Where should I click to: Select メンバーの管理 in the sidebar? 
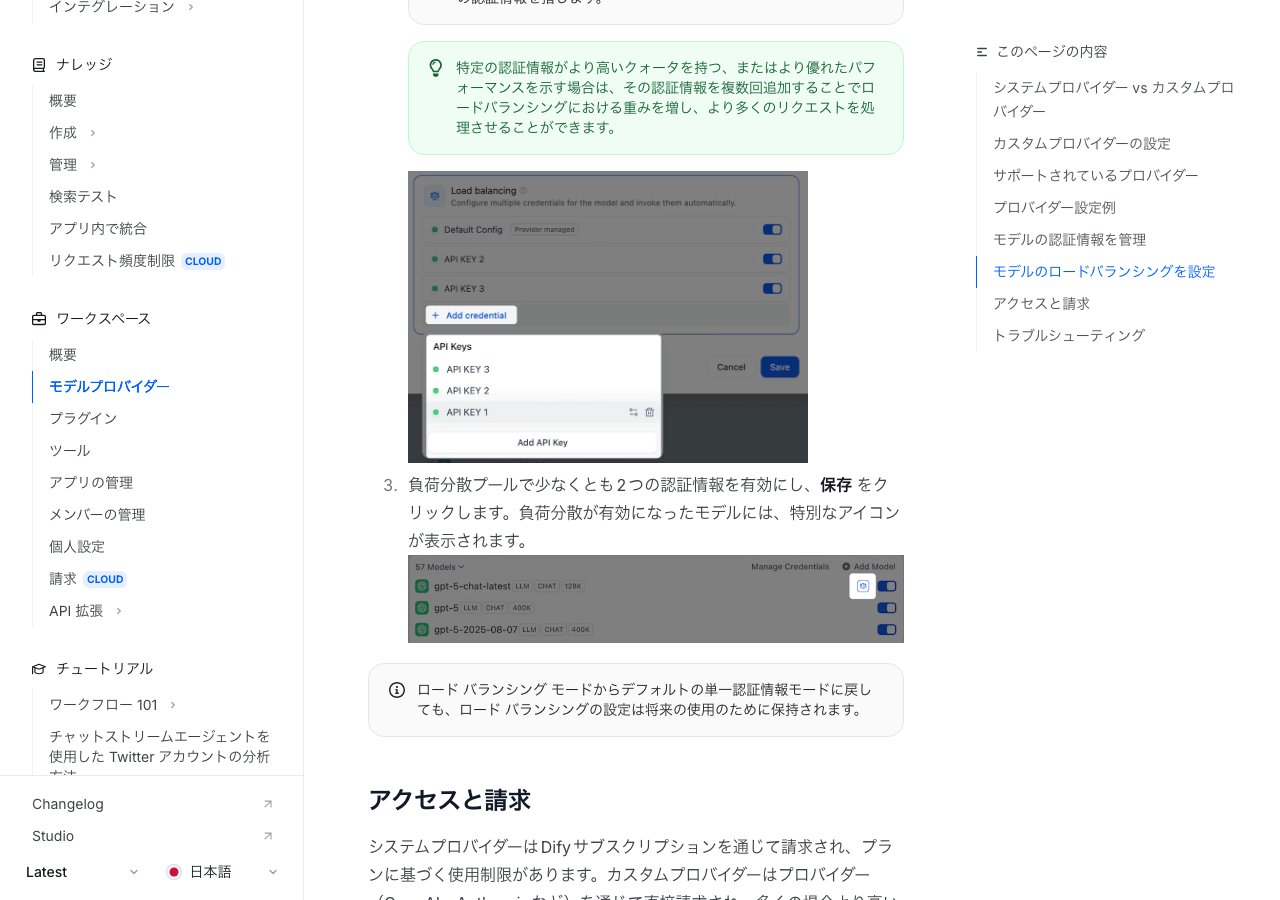click(97, 514)
